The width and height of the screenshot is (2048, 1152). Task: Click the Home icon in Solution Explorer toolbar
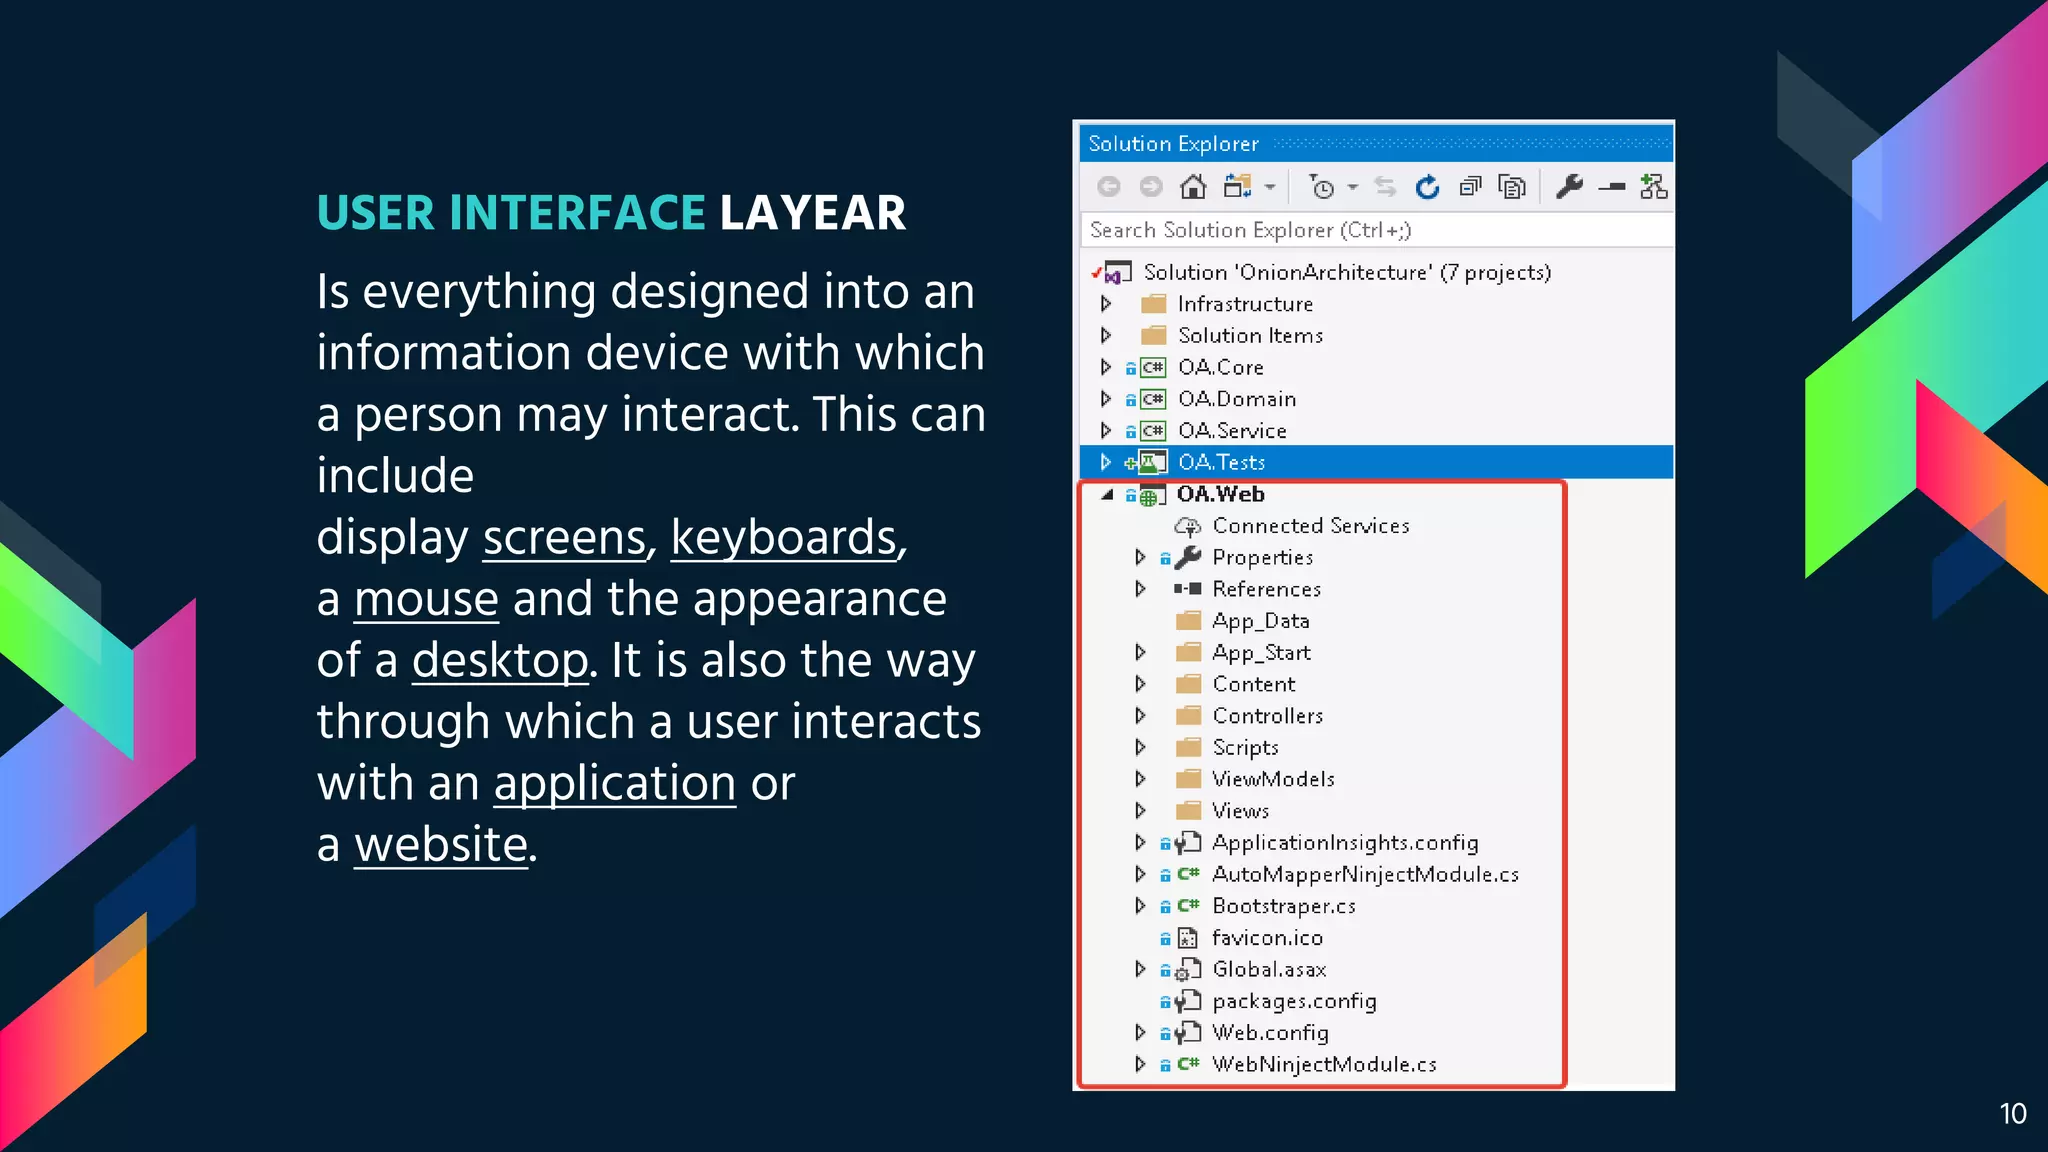1192,187
